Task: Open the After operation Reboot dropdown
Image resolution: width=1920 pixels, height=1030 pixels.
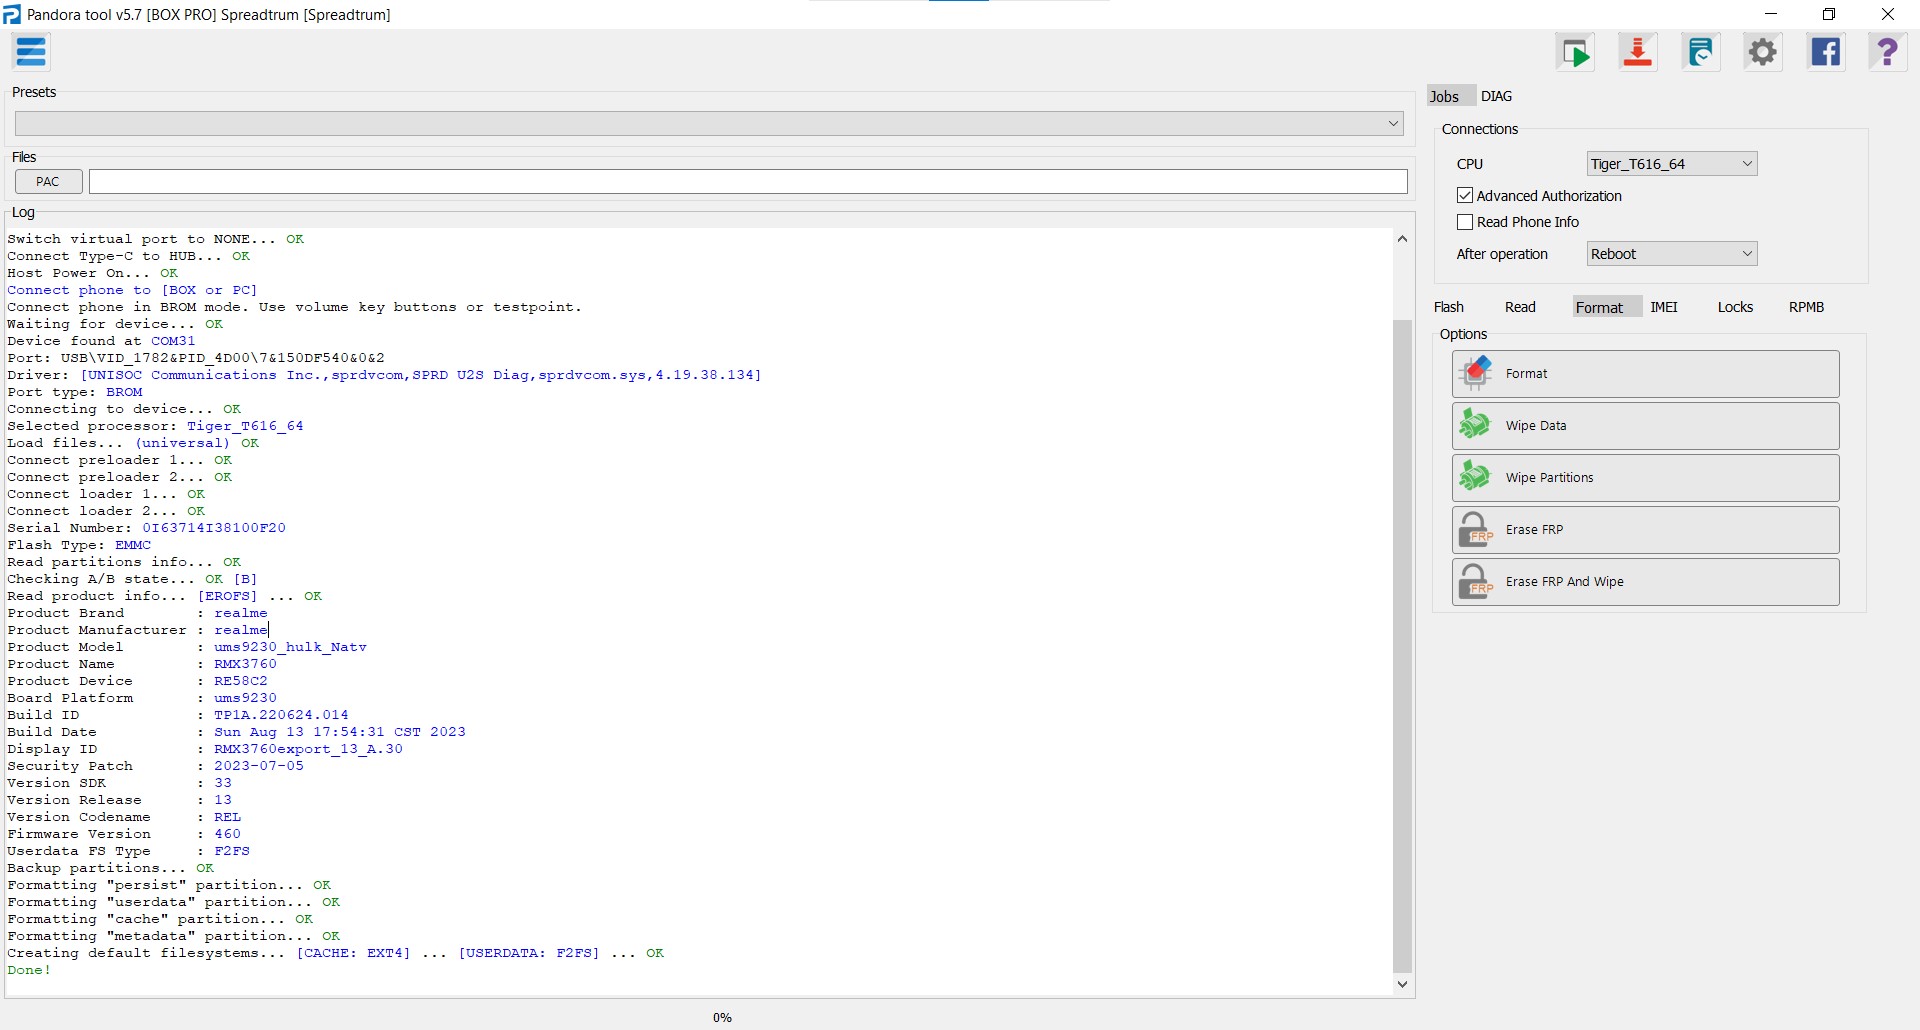Action: 1672,254
